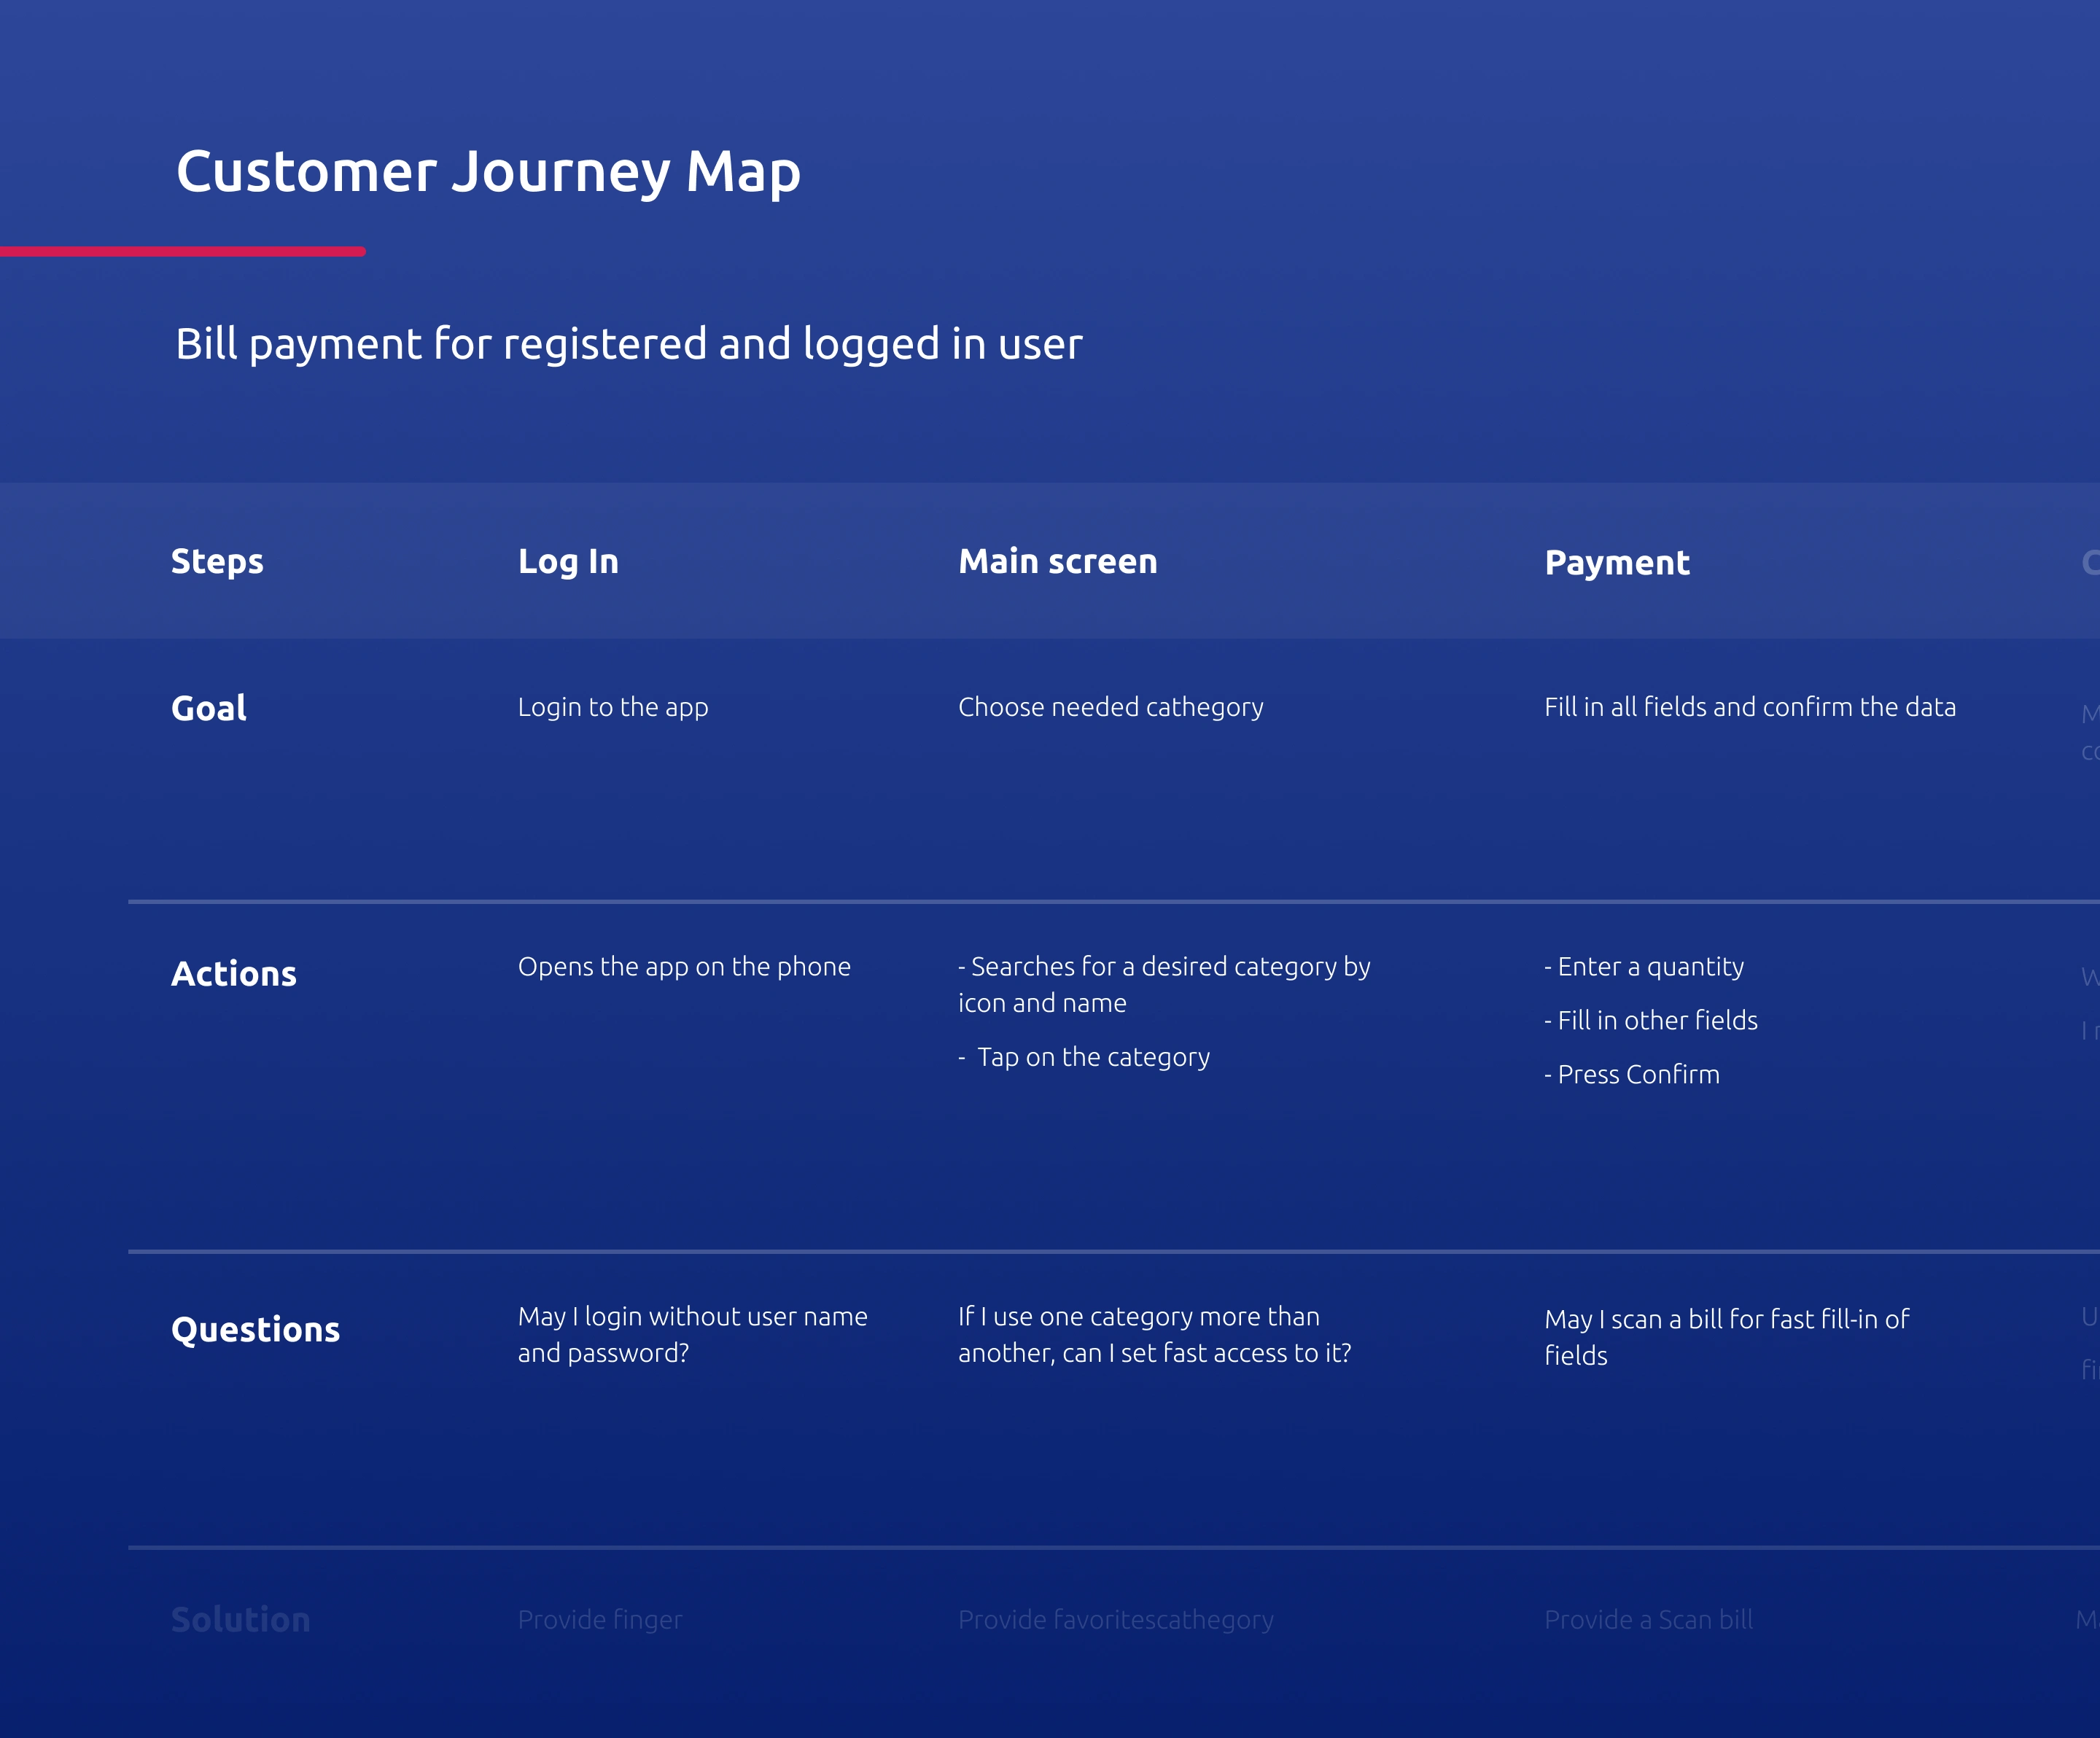Select the Log In column header
Screen dimensions: 2100x1738
pyautogui.click(x=568, y=561)
